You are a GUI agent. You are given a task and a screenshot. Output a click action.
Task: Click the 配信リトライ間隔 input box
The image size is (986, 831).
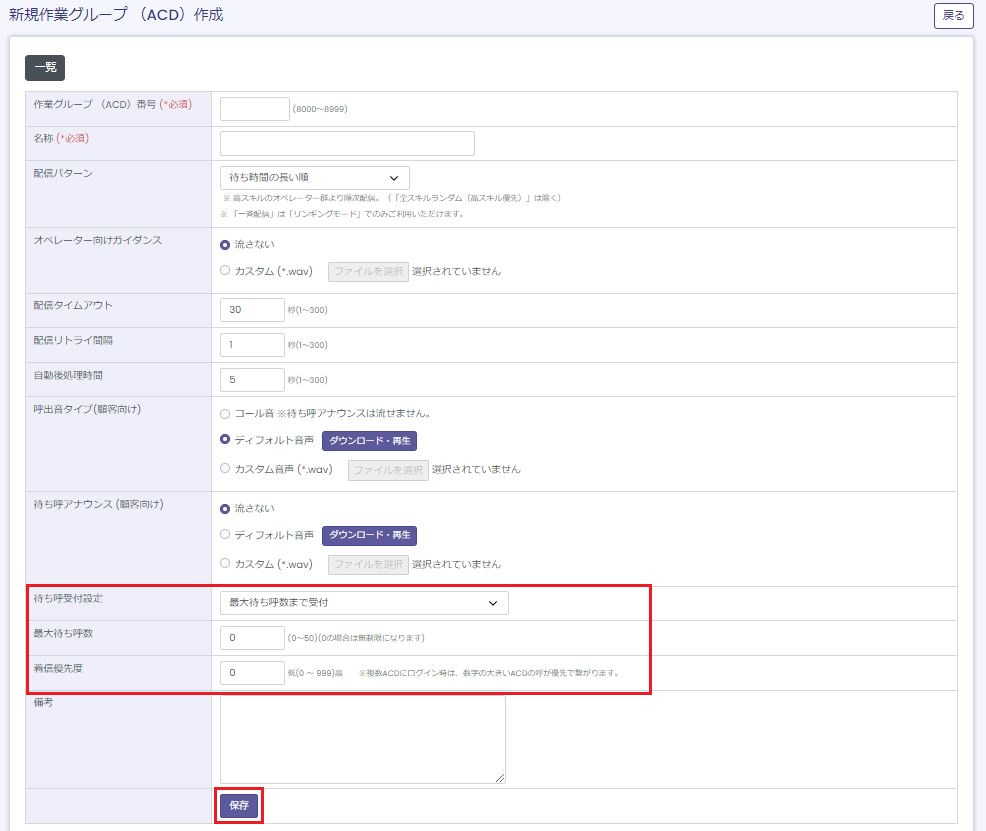pyautogui.click(x=252, y=345)
